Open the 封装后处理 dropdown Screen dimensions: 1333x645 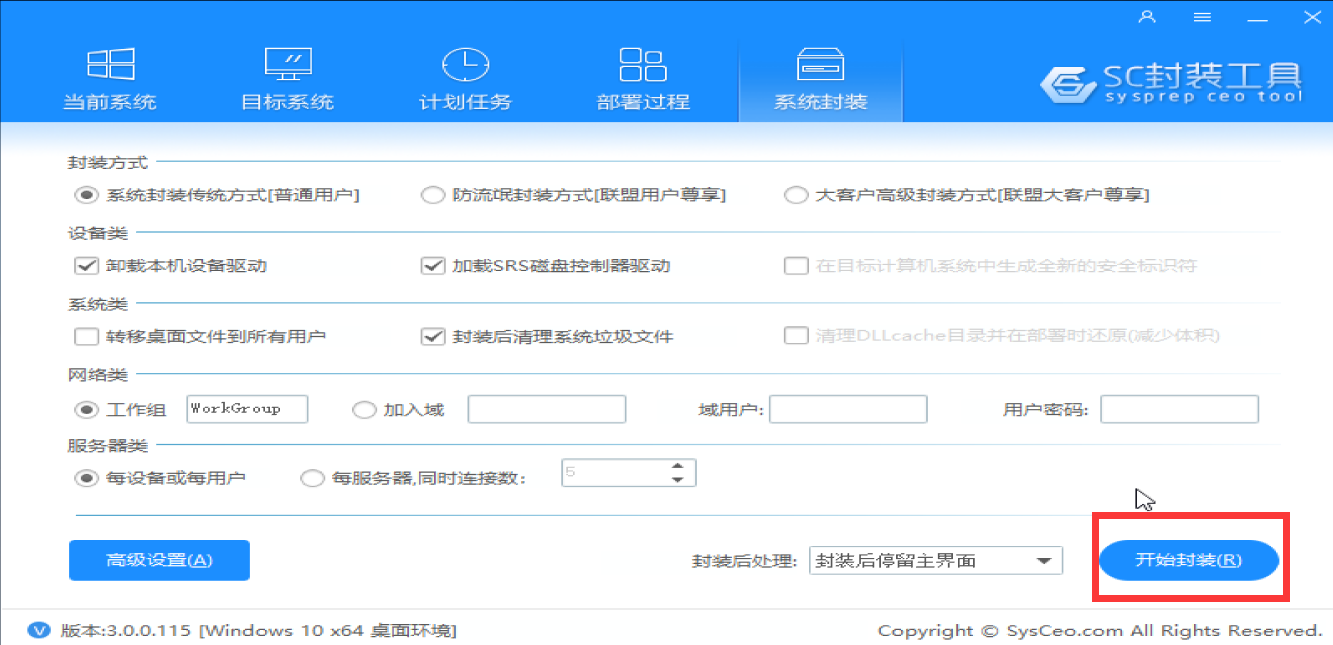click(935, 560)
